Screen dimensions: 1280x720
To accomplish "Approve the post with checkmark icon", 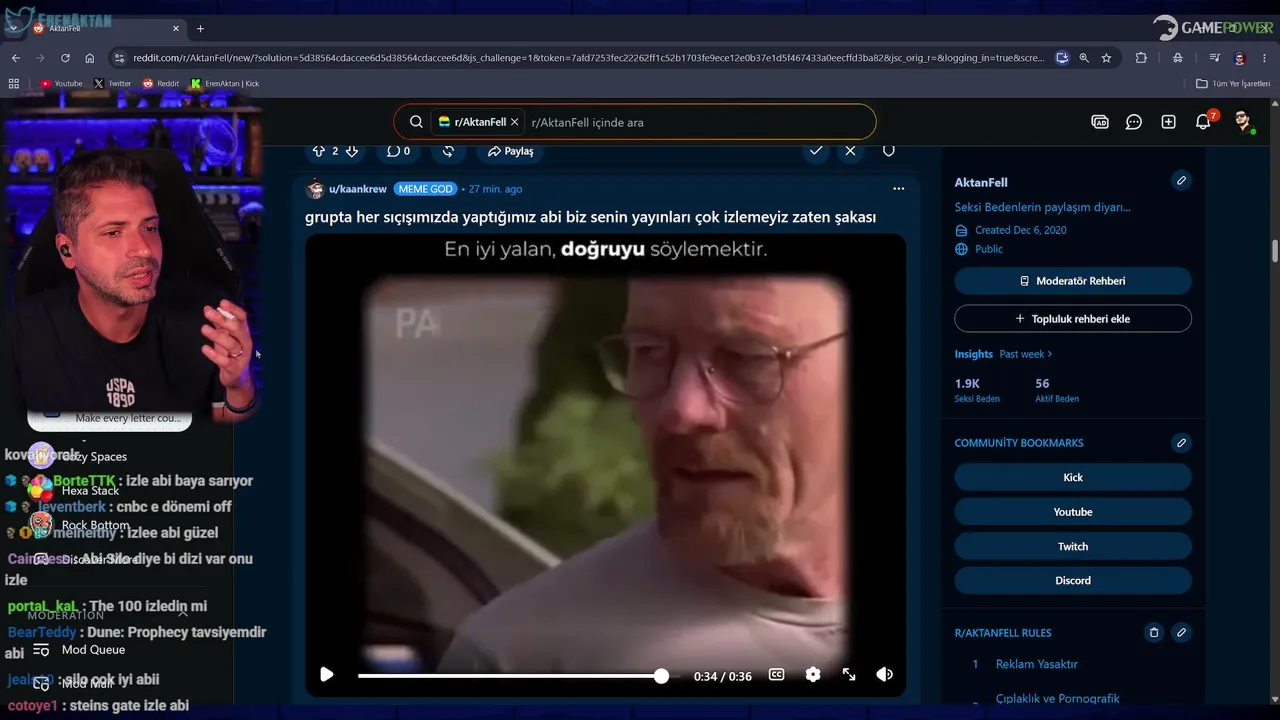I will (817, 150).
